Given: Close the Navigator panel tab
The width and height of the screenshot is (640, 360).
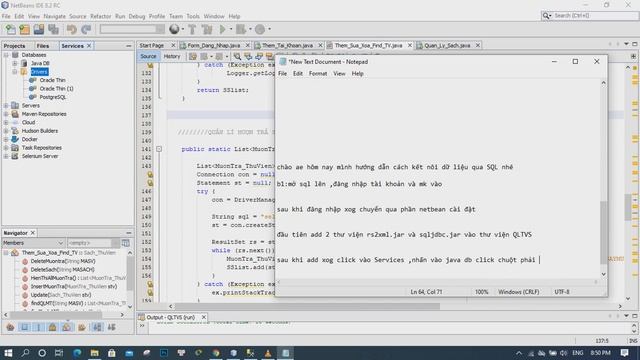Looking at the screenshot, I should coord(33,233).
